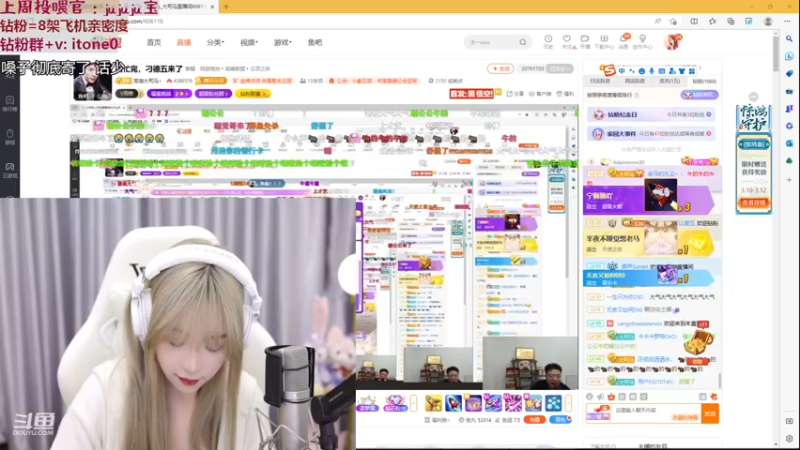Expand the 游戏 games dropdown
The height and width of the screenshot is (450, 800).
283,42
